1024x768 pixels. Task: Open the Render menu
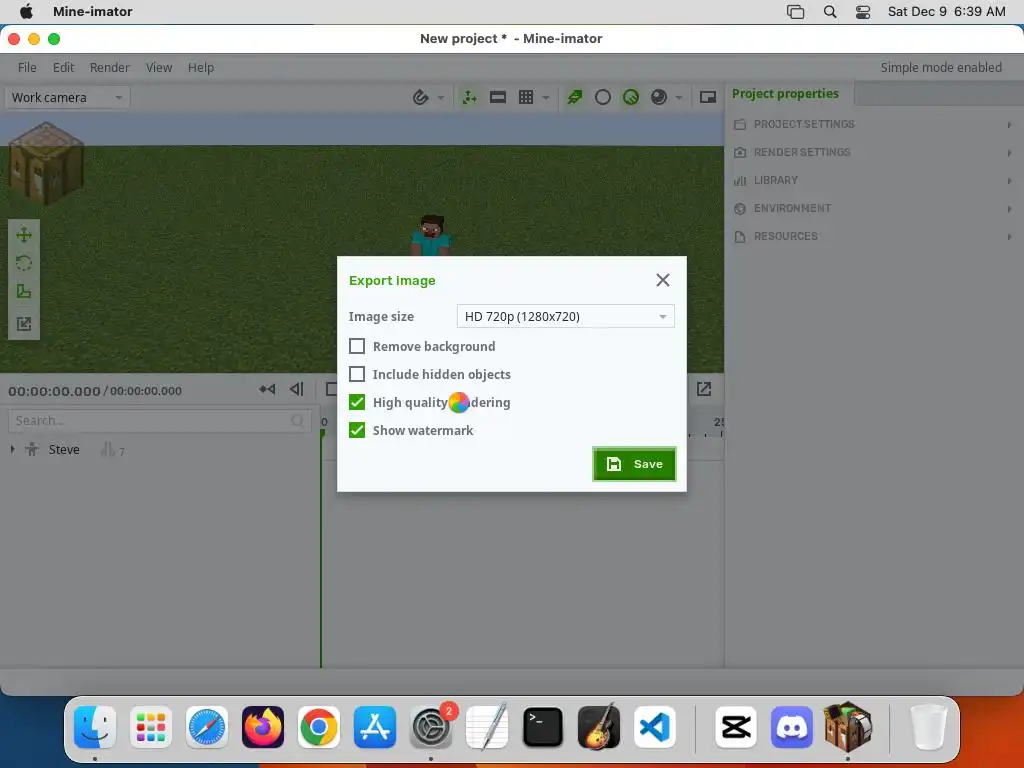coord(109,67)
